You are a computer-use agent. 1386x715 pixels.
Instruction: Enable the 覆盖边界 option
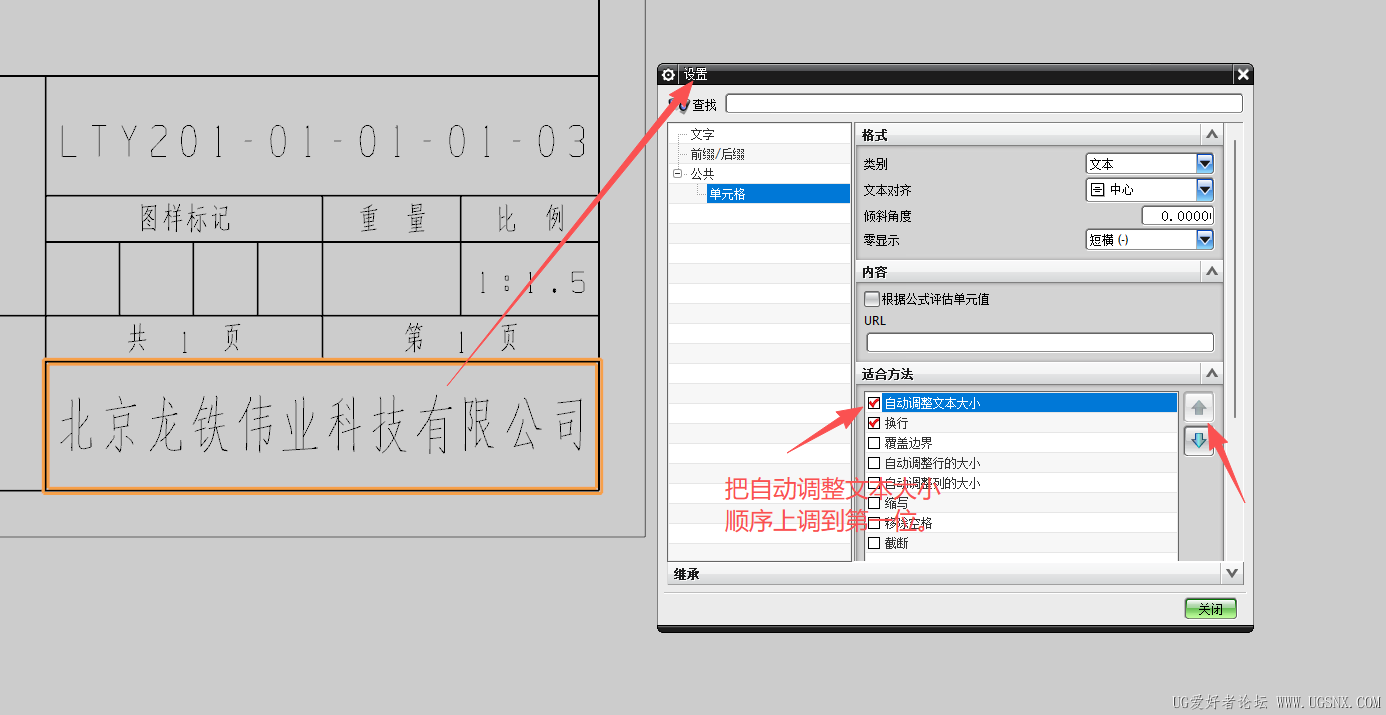point(874,442)
